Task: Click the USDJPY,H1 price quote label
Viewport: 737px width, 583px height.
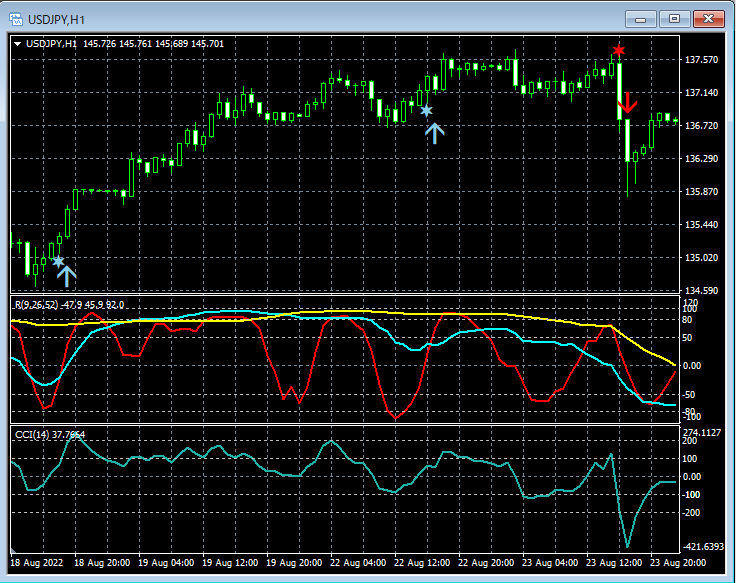Action: (x=125, y=44)
